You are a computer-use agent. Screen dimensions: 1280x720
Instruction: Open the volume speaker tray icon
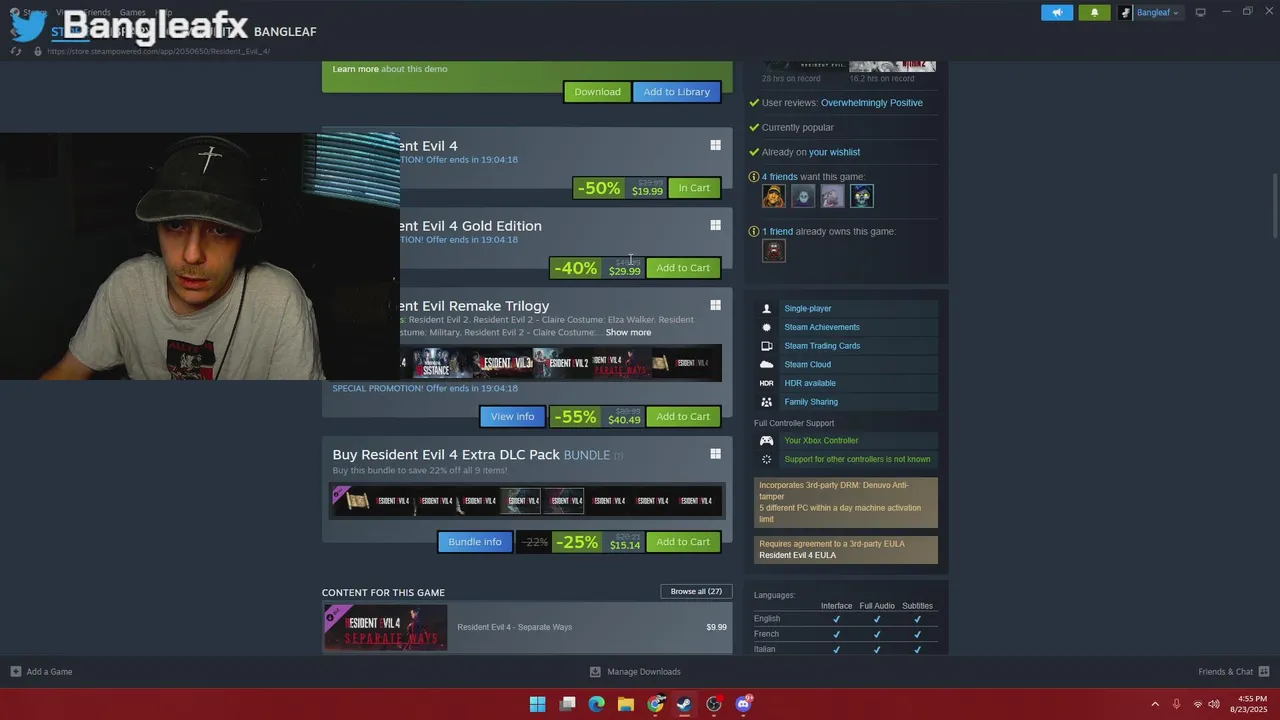coord(1214,704)
